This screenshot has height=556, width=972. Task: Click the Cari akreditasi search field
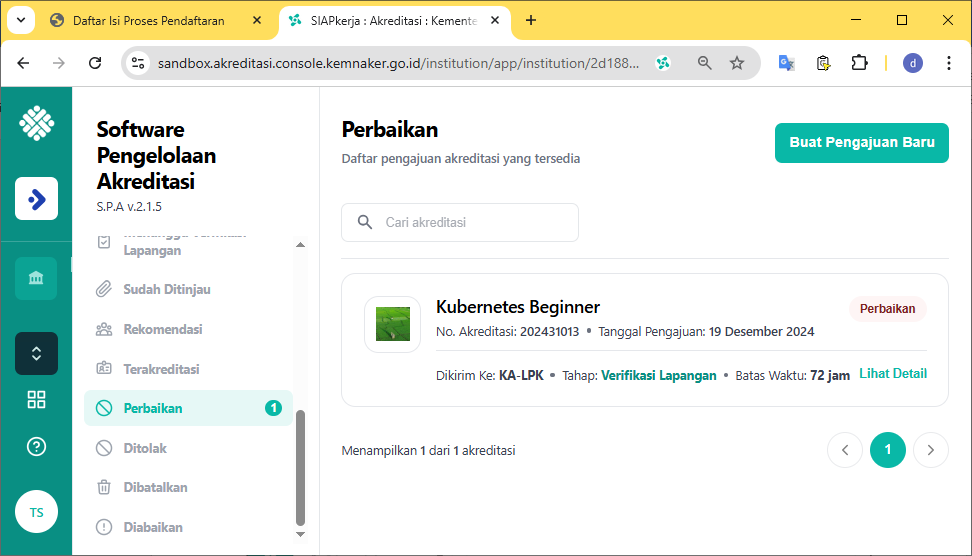[460, 222]
